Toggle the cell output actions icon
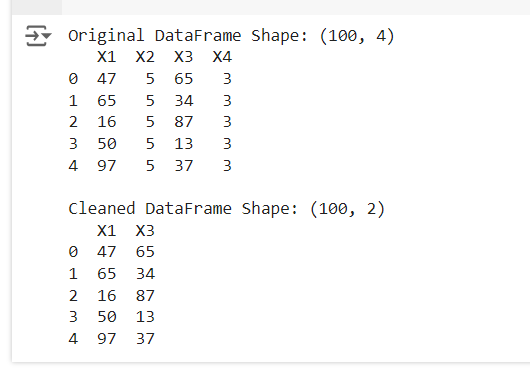The width and height of the screenshot is (530, 370). (x=38, y=35)
